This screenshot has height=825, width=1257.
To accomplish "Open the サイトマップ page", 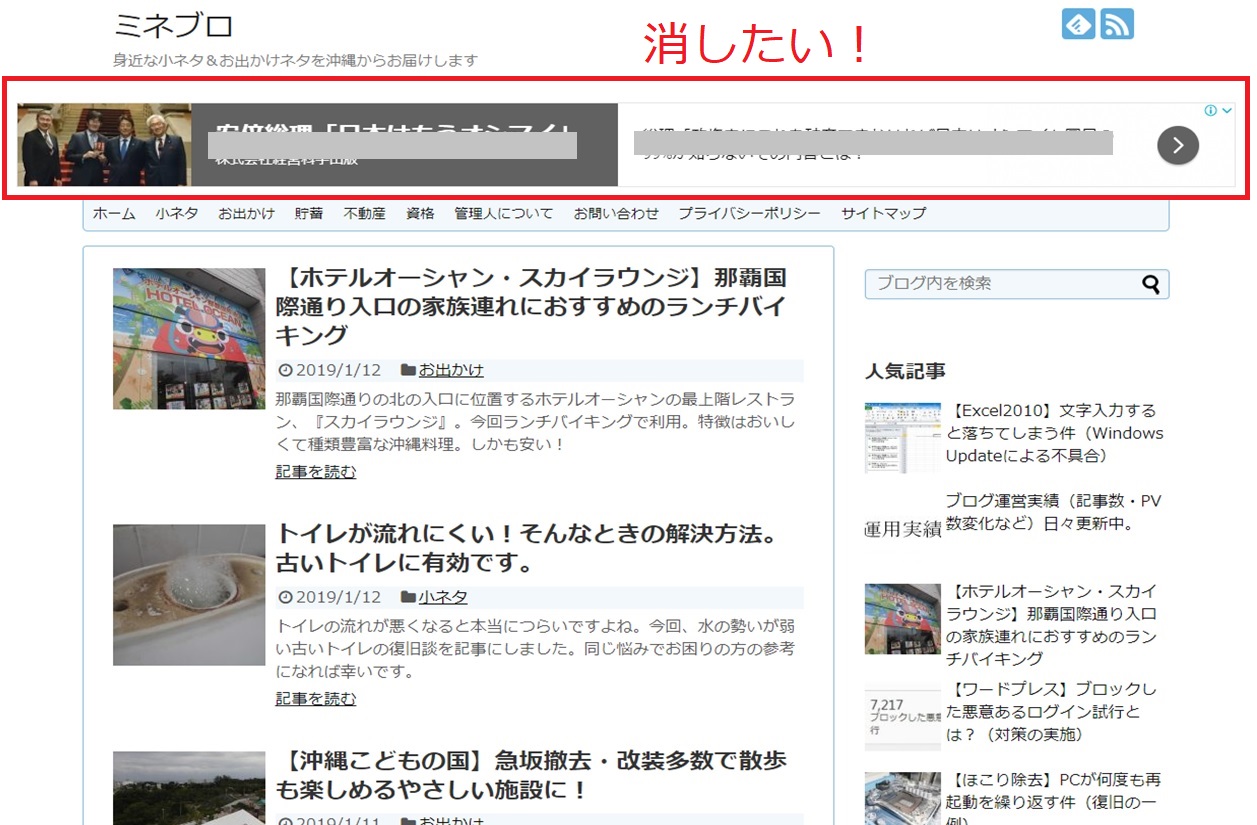I will pyautogui.click(x=883, y=213).
